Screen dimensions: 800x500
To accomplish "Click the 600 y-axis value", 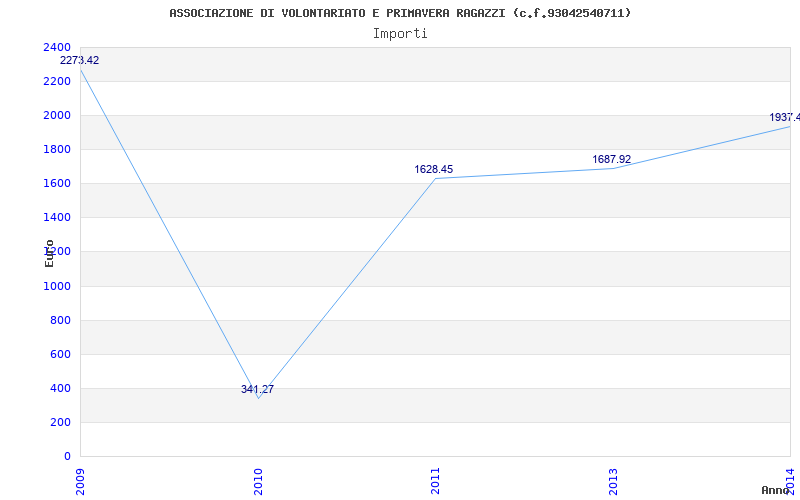I will click(x=61, y=355).
